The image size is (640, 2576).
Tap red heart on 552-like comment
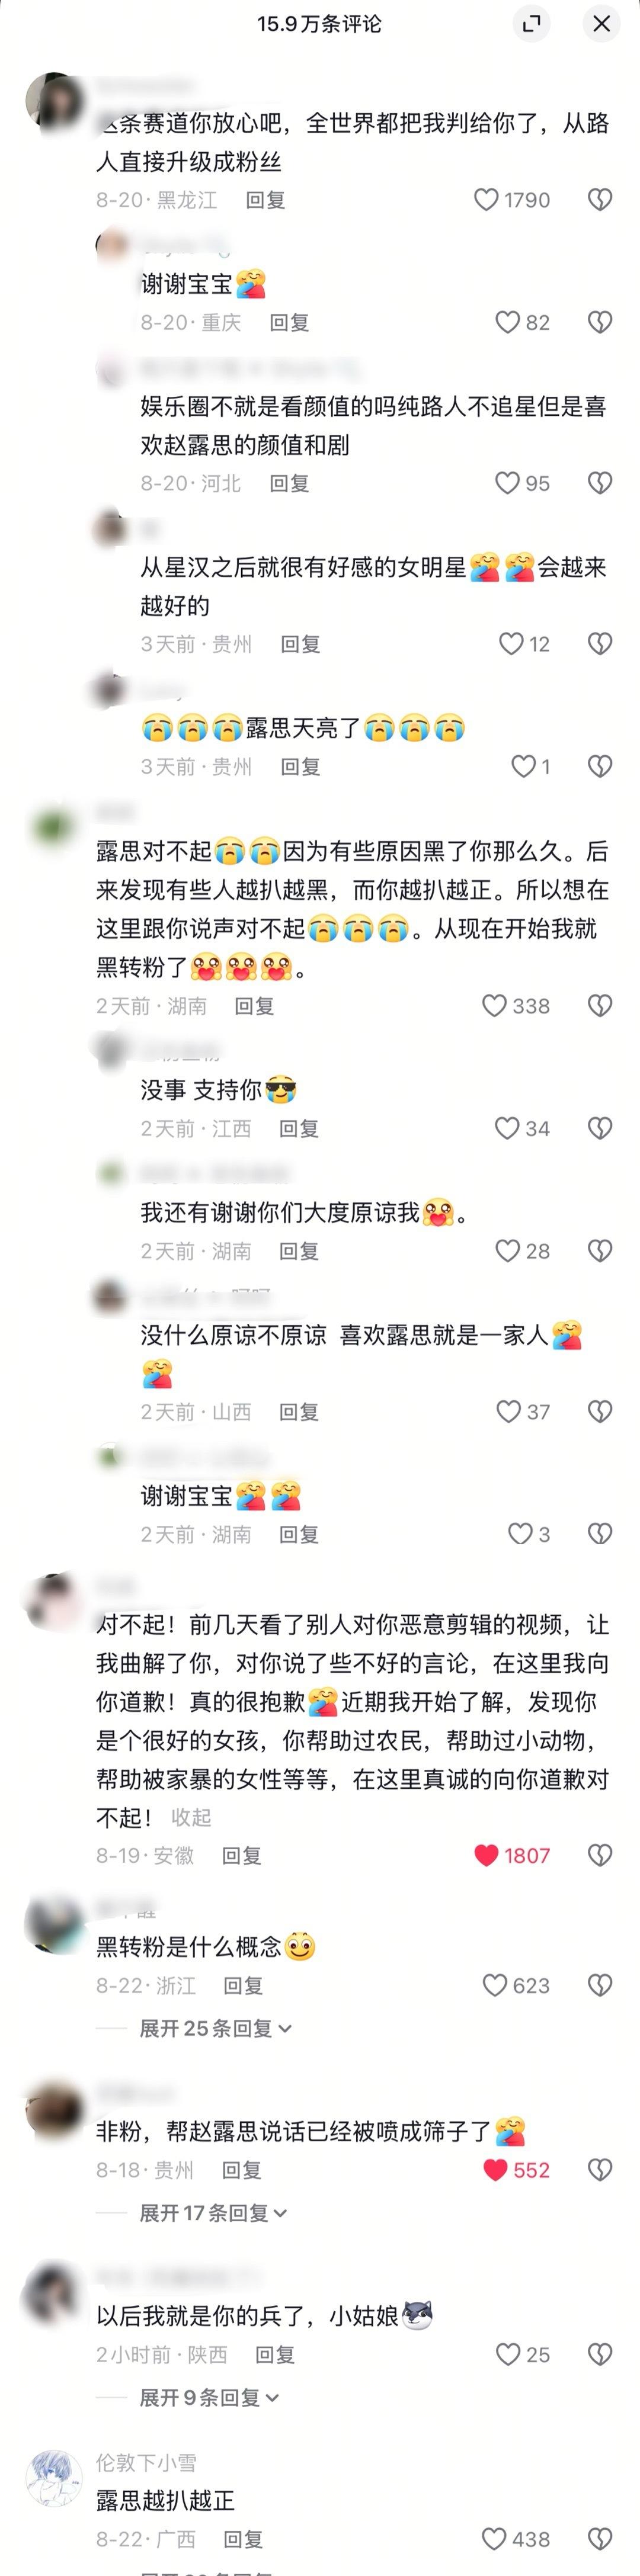pyautogui.click(x=495, y=2170)
